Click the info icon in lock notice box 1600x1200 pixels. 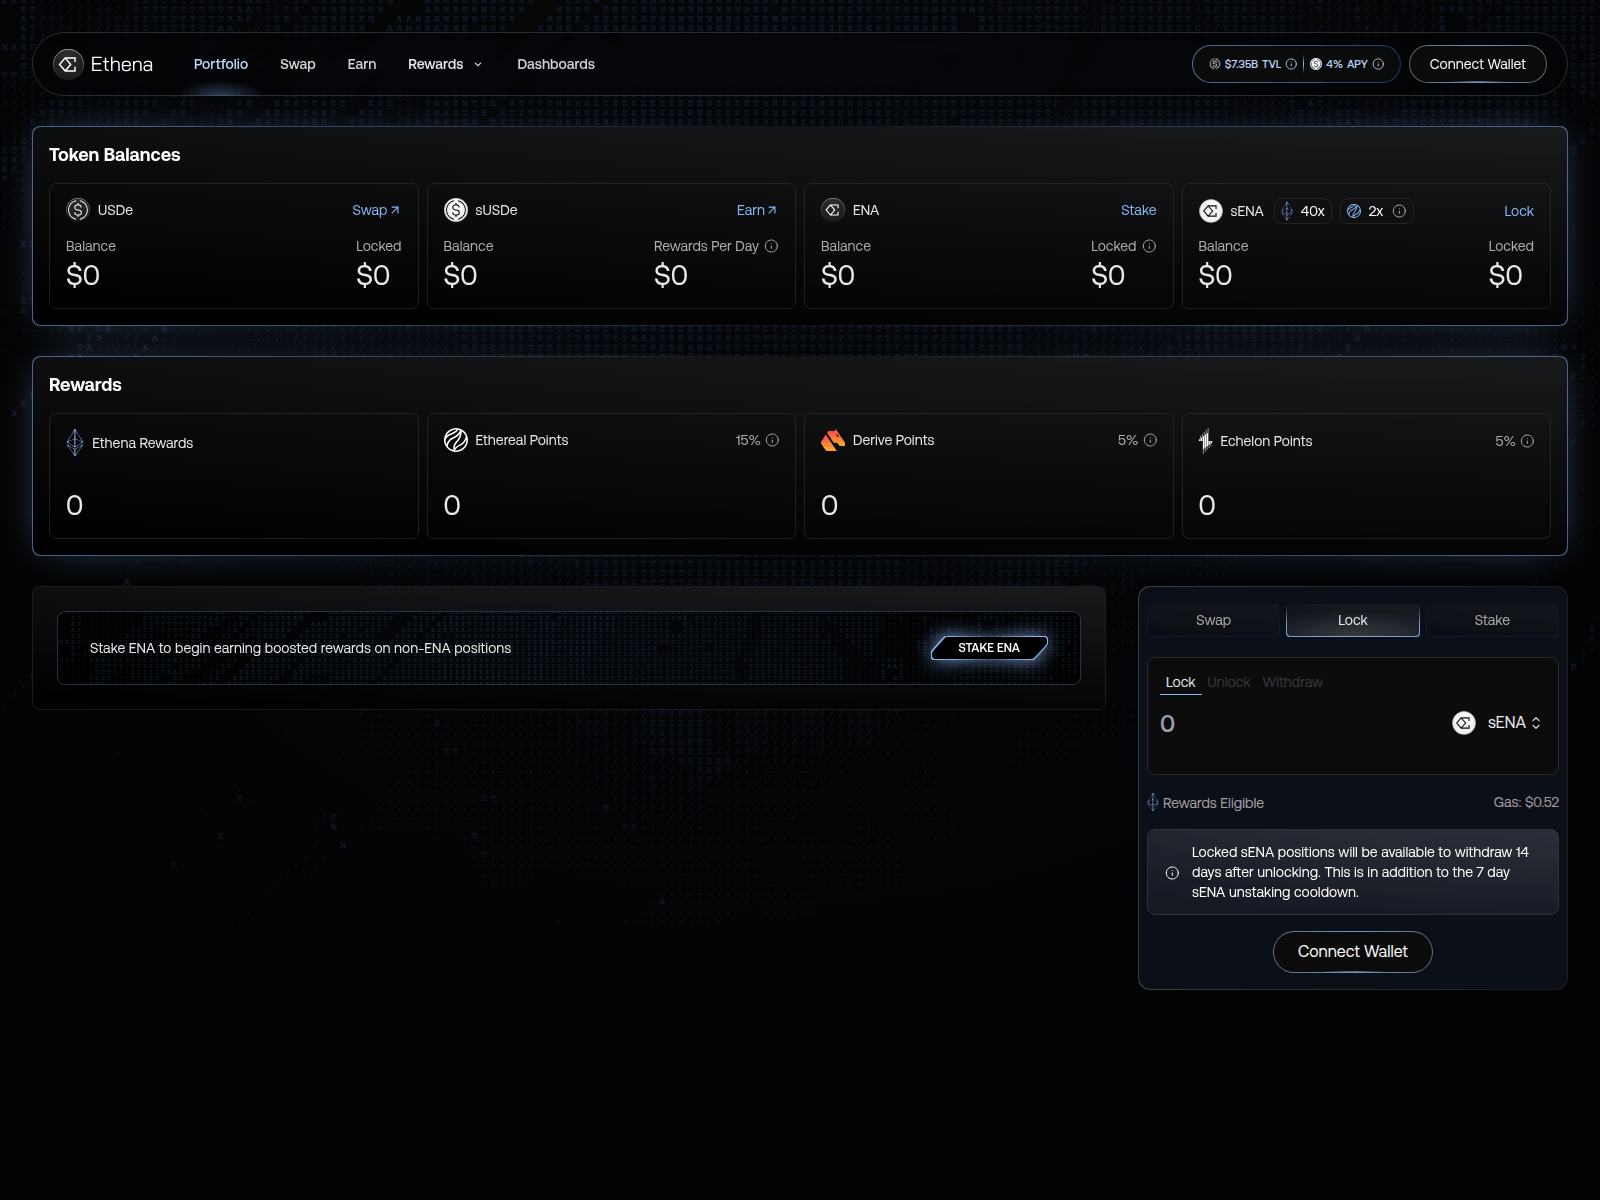coord(1172,873)
